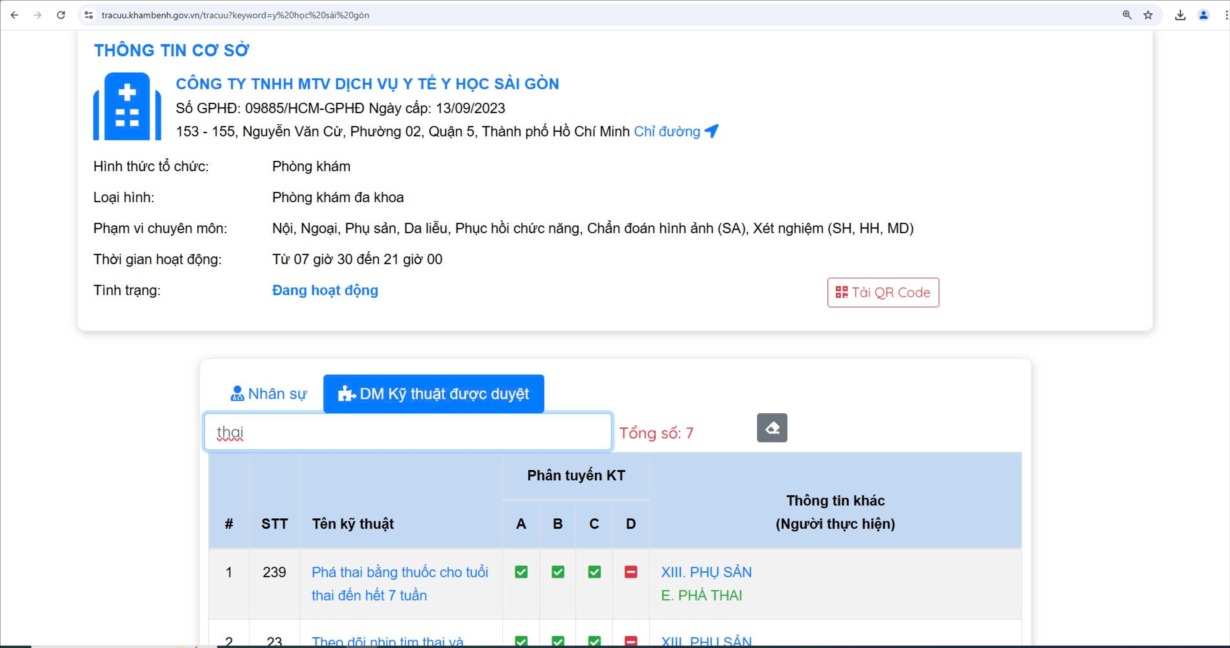Image resolution: width=1230 pixels, height=648 pixels.
Task: Switch to the Nhân sự tab
Action: pos(268,394)
